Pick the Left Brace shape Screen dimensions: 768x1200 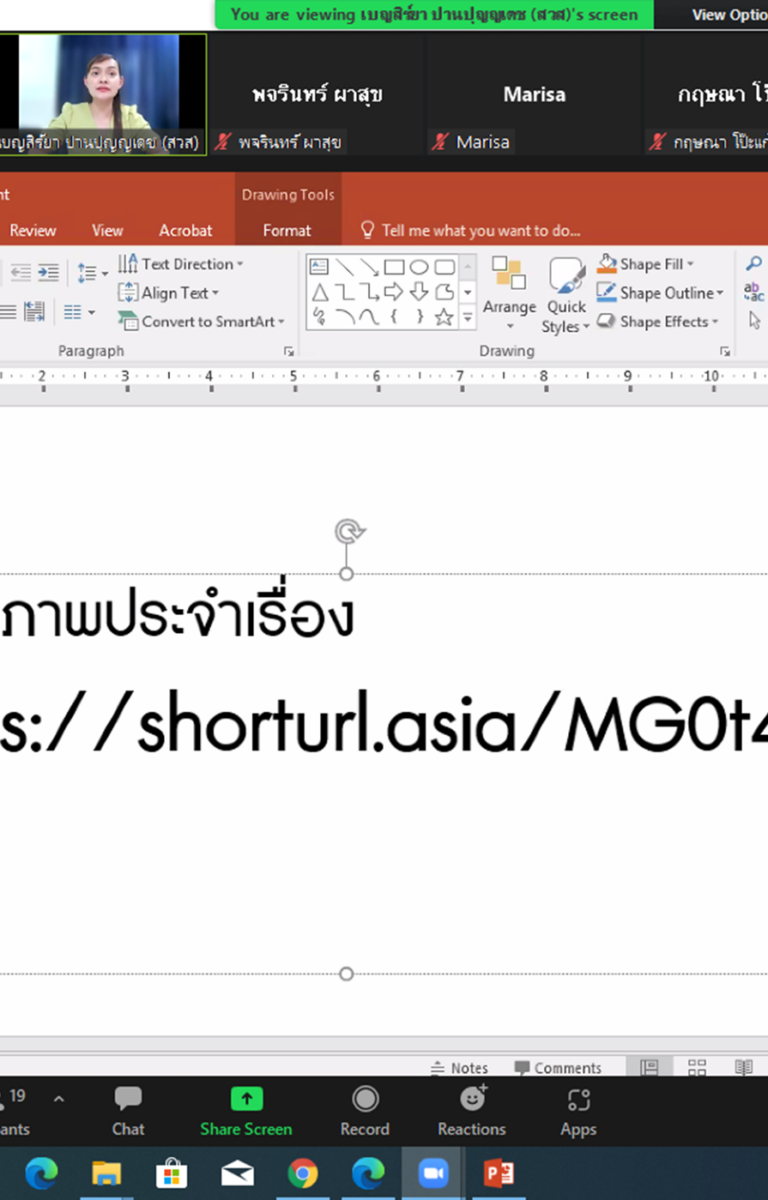coord(394,317)
